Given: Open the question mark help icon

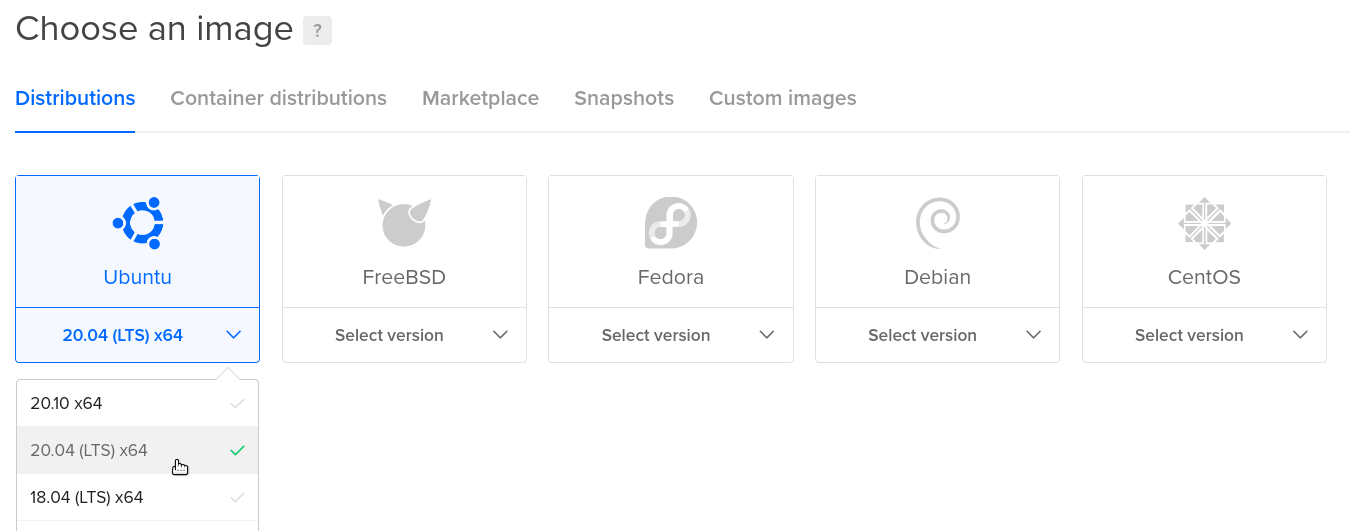Looking at the screenshot, I should [317, 30].
